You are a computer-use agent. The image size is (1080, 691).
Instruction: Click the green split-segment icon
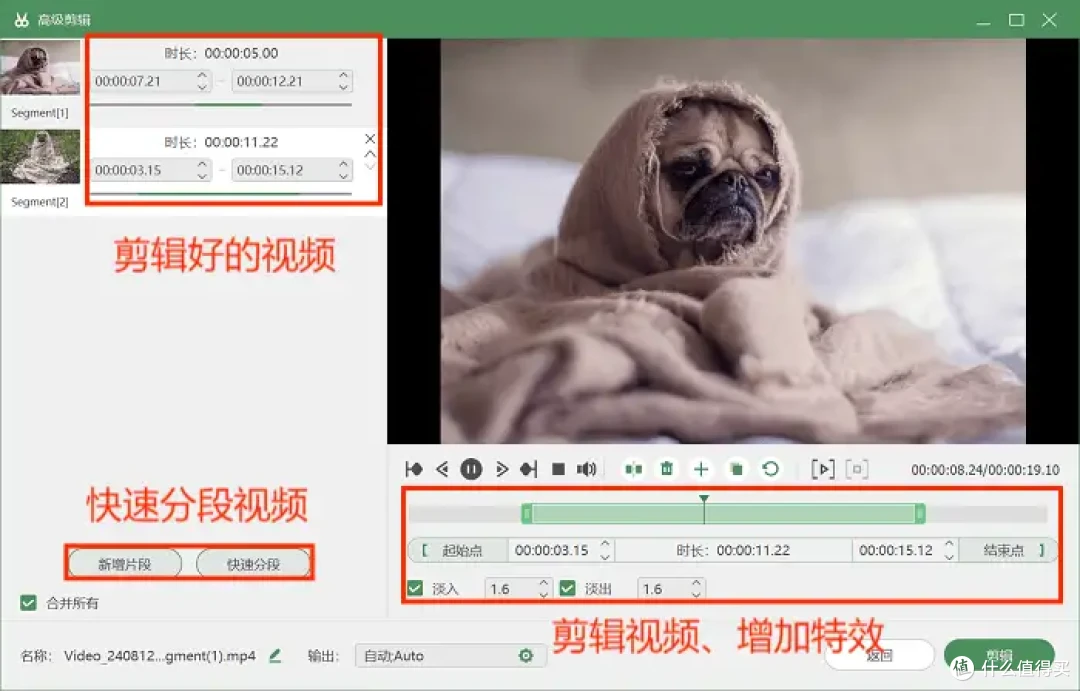point(633,469)
